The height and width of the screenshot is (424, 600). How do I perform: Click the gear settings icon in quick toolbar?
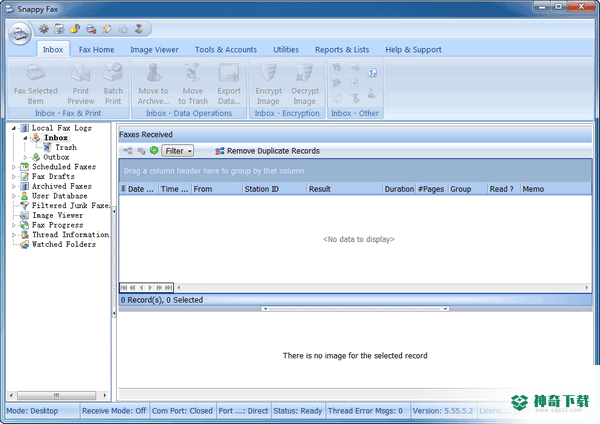pos(44,29)
